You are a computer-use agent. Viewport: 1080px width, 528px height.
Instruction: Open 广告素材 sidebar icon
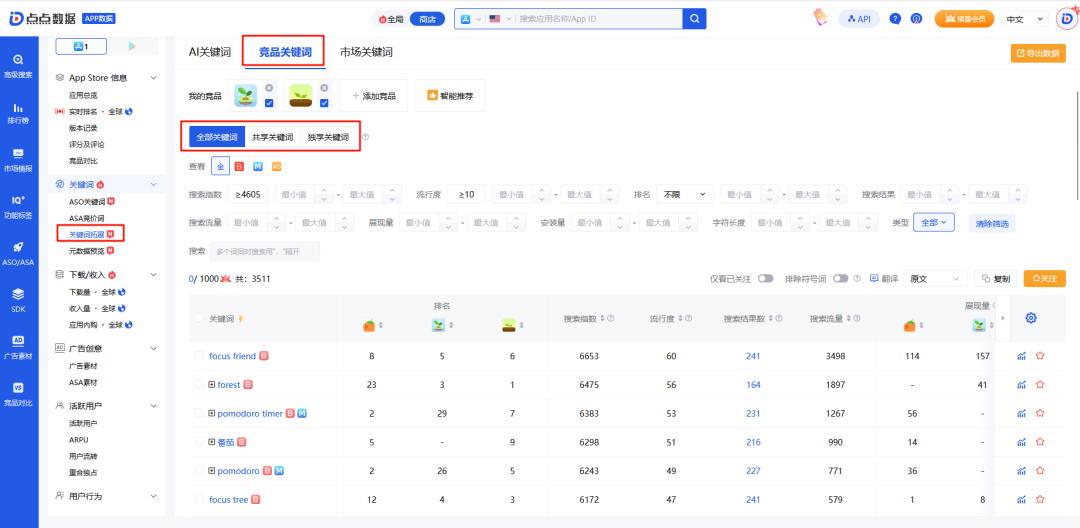coord(19,347)
